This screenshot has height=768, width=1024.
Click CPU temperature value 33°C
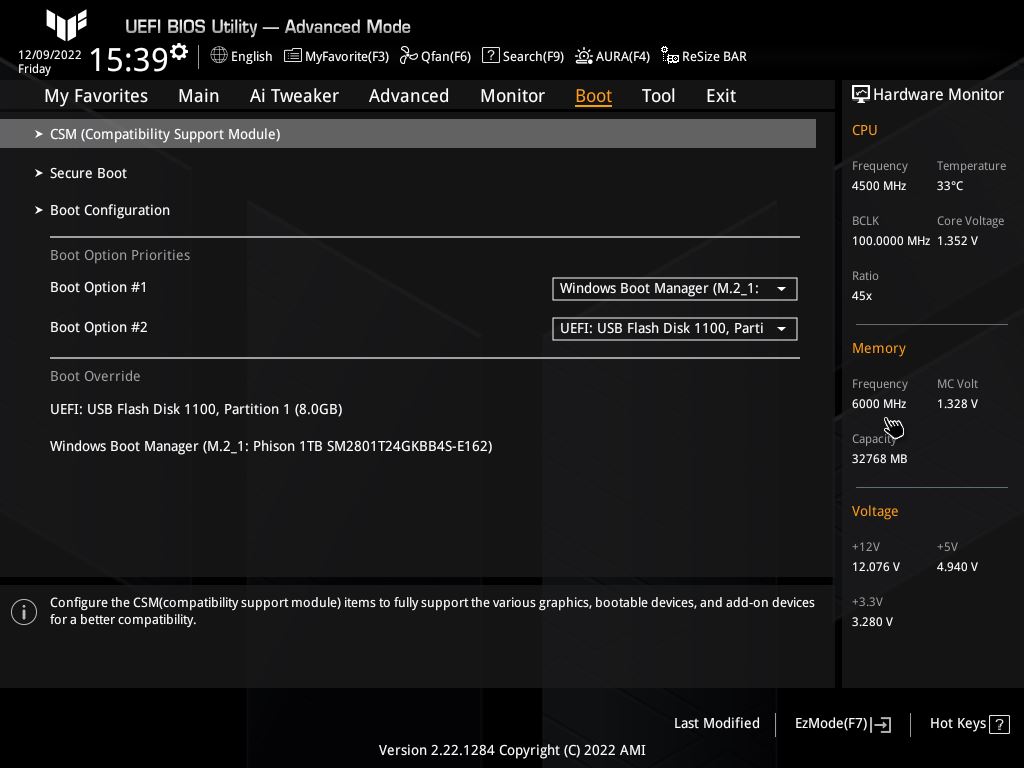950,185
